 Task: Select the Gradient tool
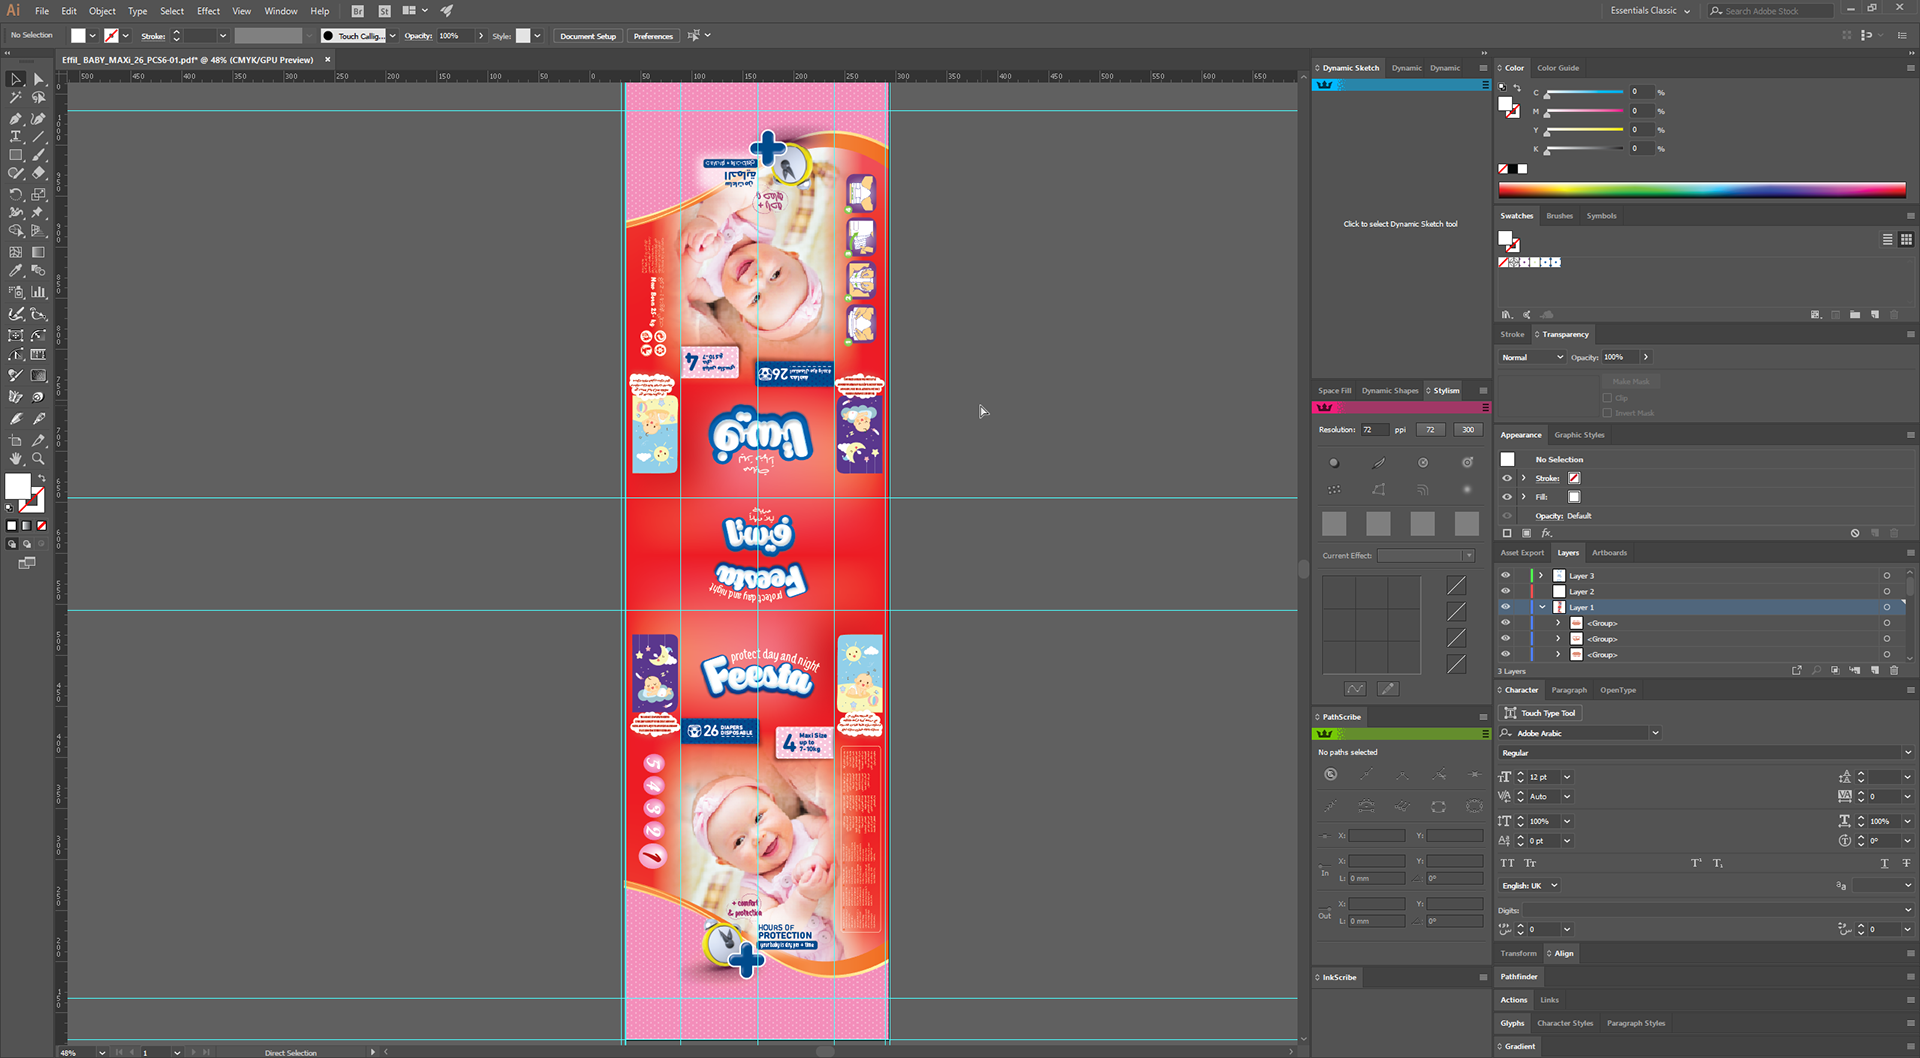pos(39,252)
